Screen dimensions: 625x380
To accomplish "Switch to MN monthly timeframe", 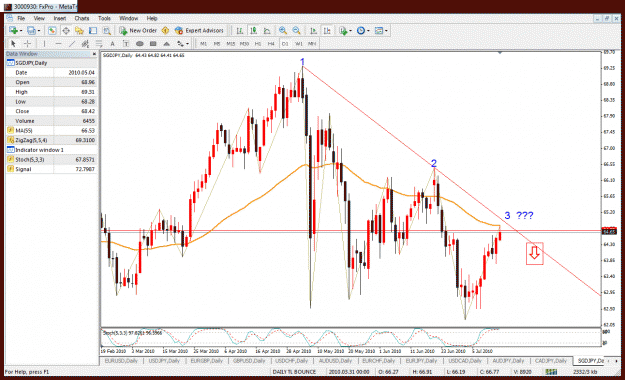I will [312, 43].
